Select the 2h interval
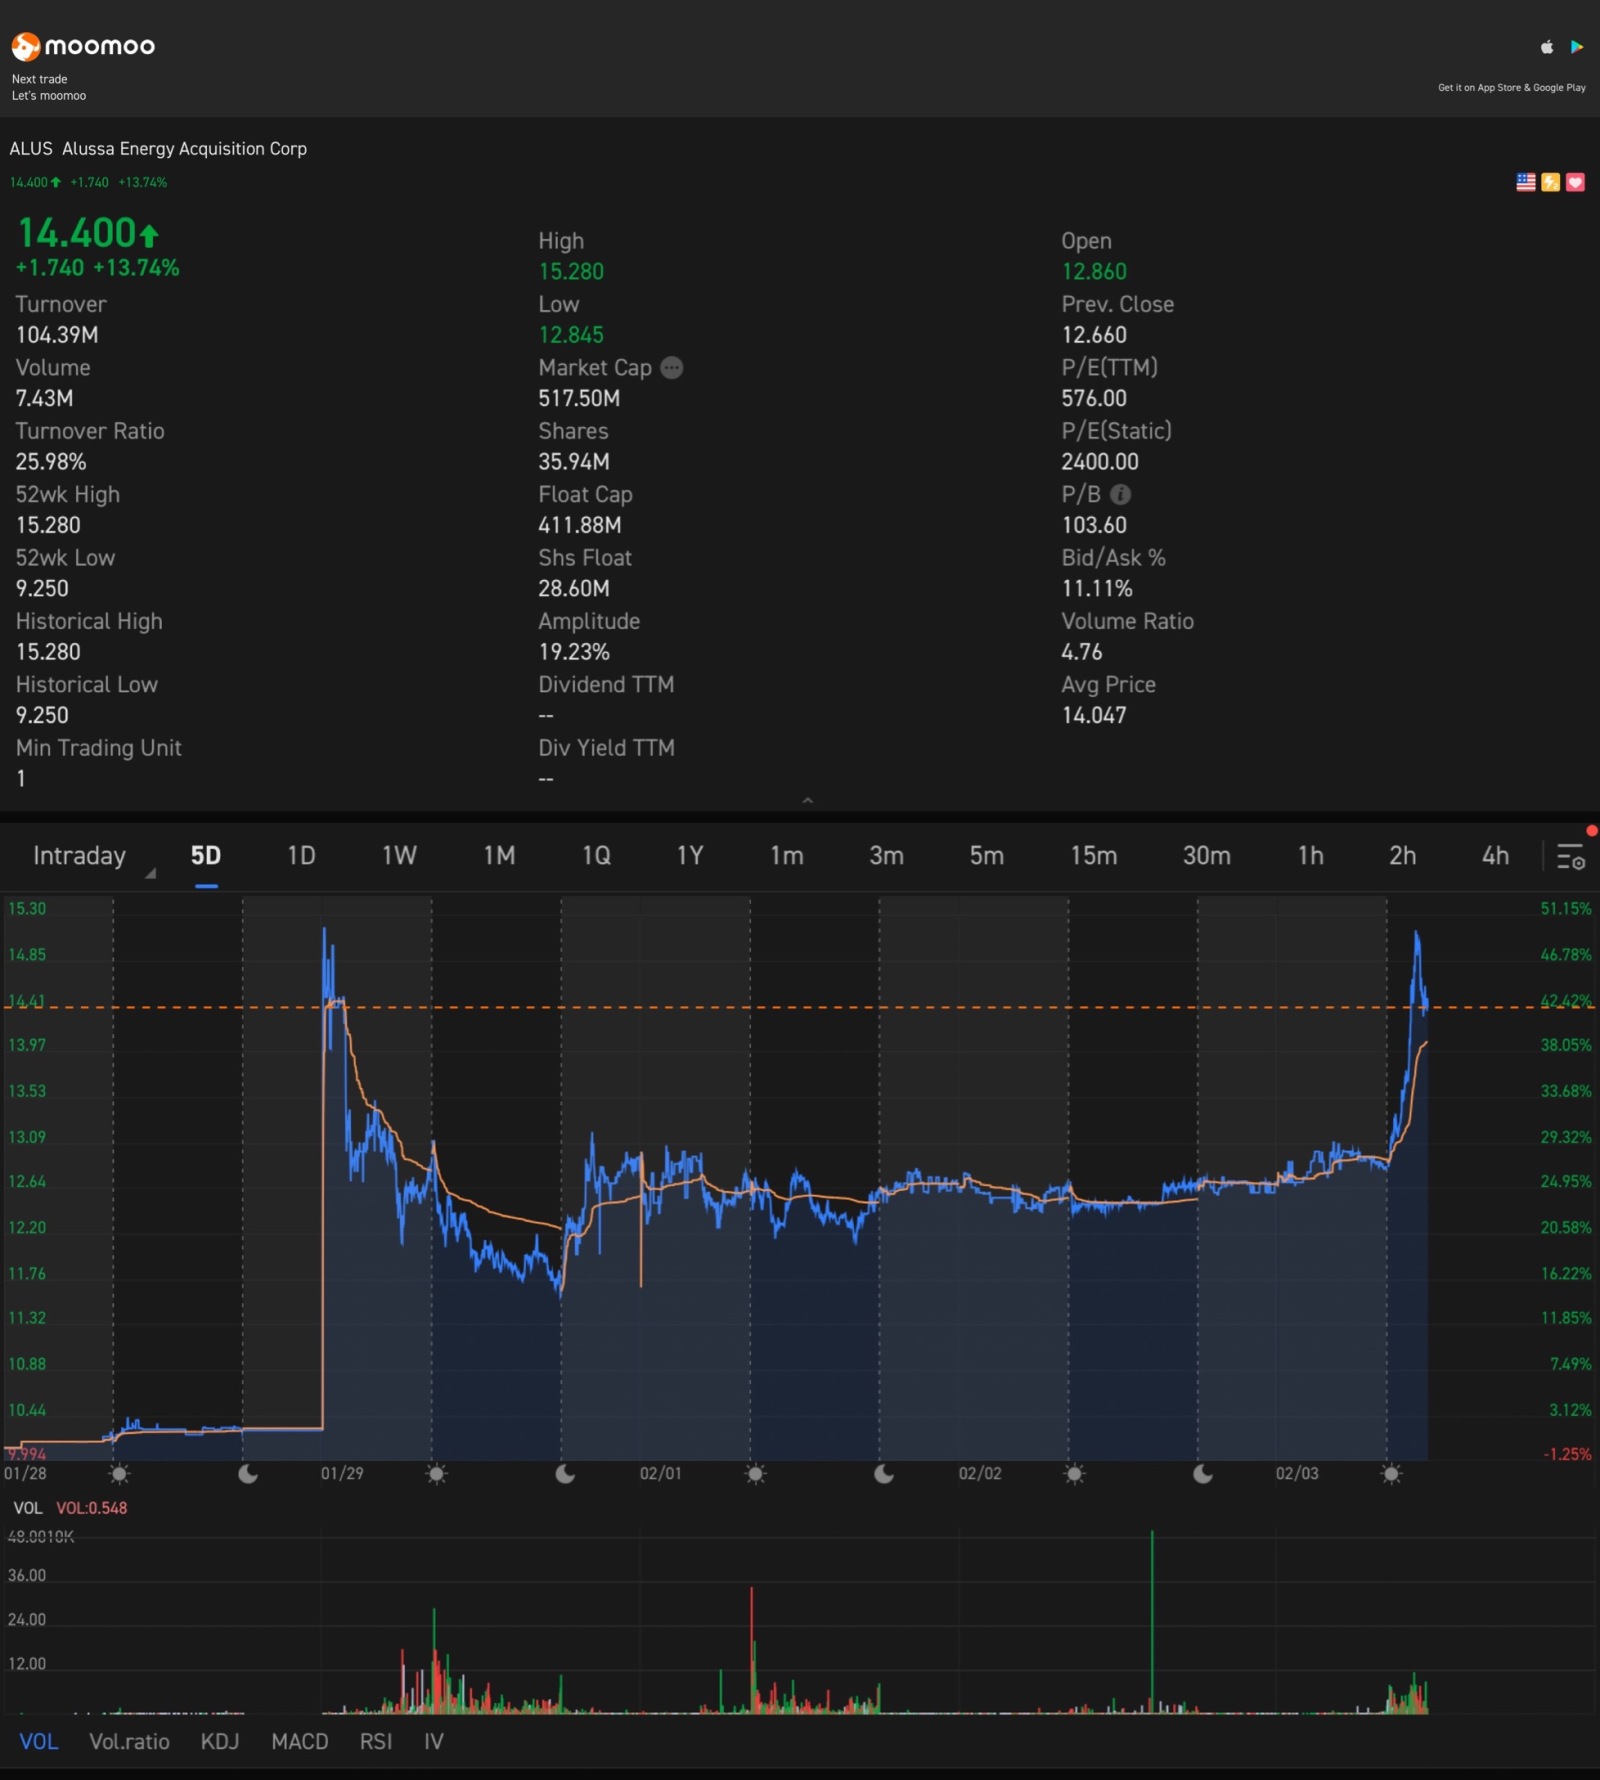The image size is (1600, 1780). [x=1402, y=856]
